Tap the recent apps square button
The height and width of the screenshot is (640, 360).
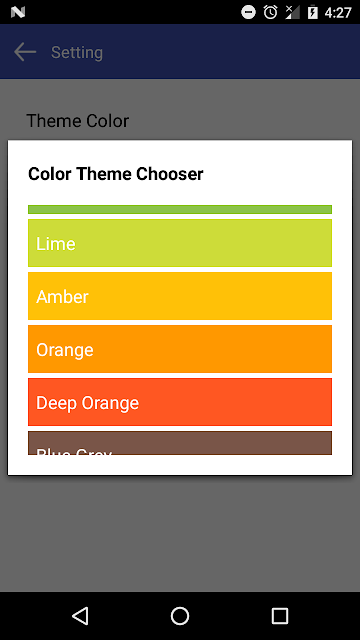point(280,616)
